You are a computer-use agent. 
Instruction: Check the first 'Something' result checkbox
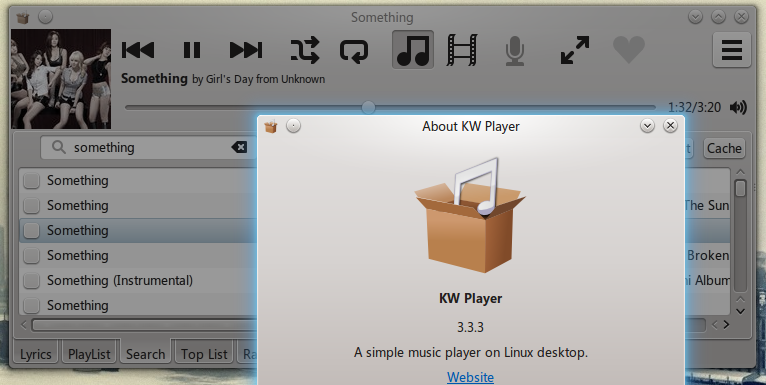(x=32, y=180)
